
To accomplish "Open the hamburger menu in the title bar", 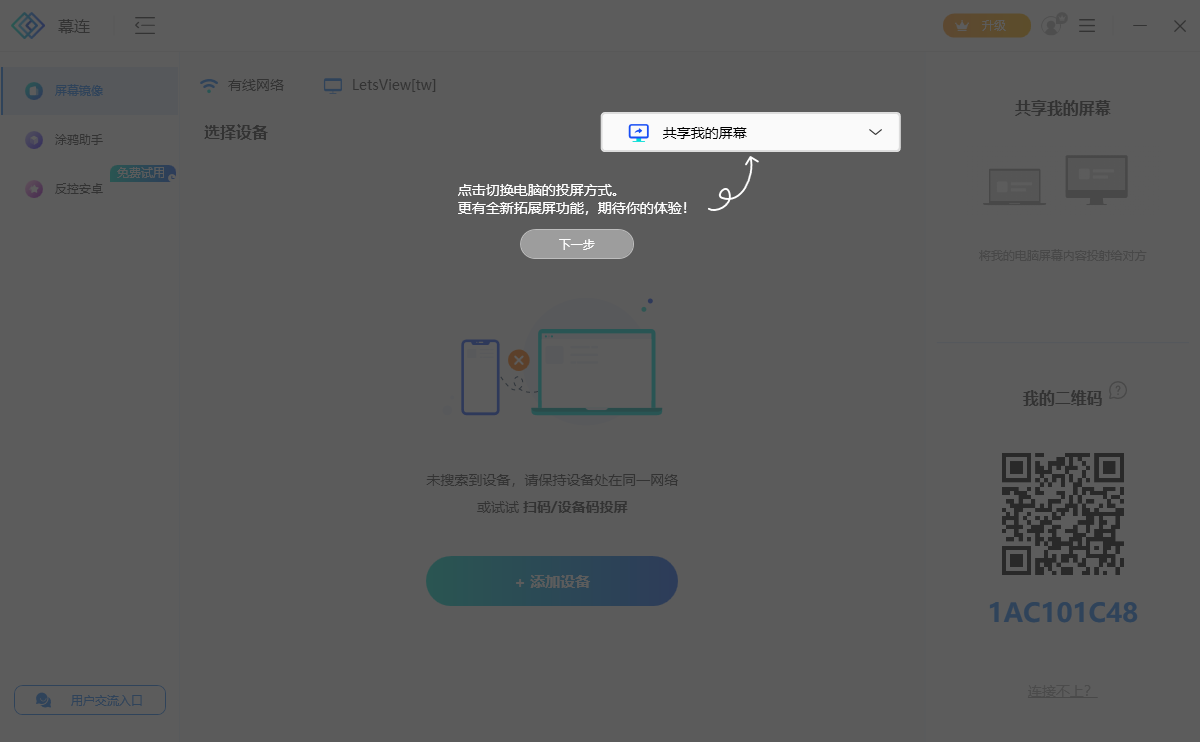I will pos(1087,26).
